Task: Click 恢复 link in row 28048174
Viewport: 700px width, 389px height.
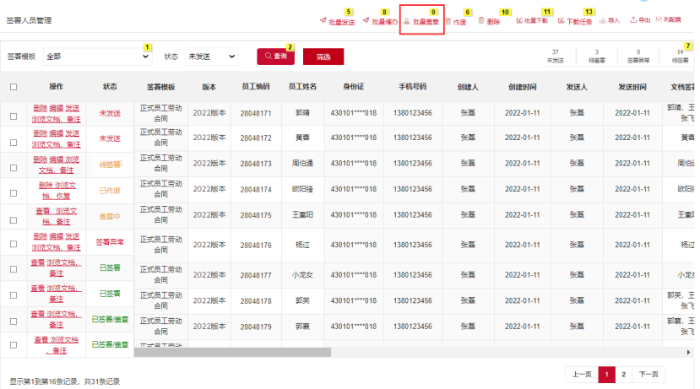Action: pyautogui.click(x=63, y=196)
